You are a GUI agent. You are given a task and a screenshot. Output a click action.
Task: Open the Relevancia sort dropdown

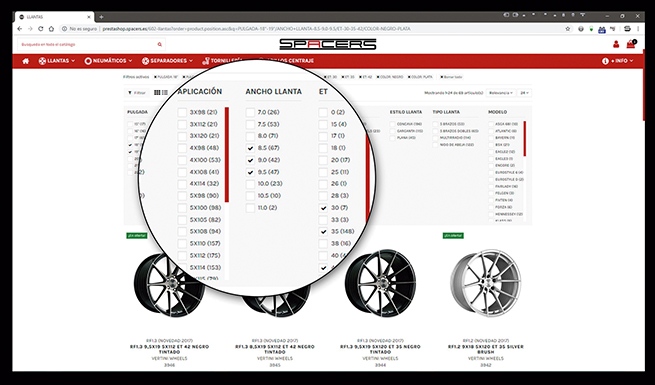[x=500, y=93]
